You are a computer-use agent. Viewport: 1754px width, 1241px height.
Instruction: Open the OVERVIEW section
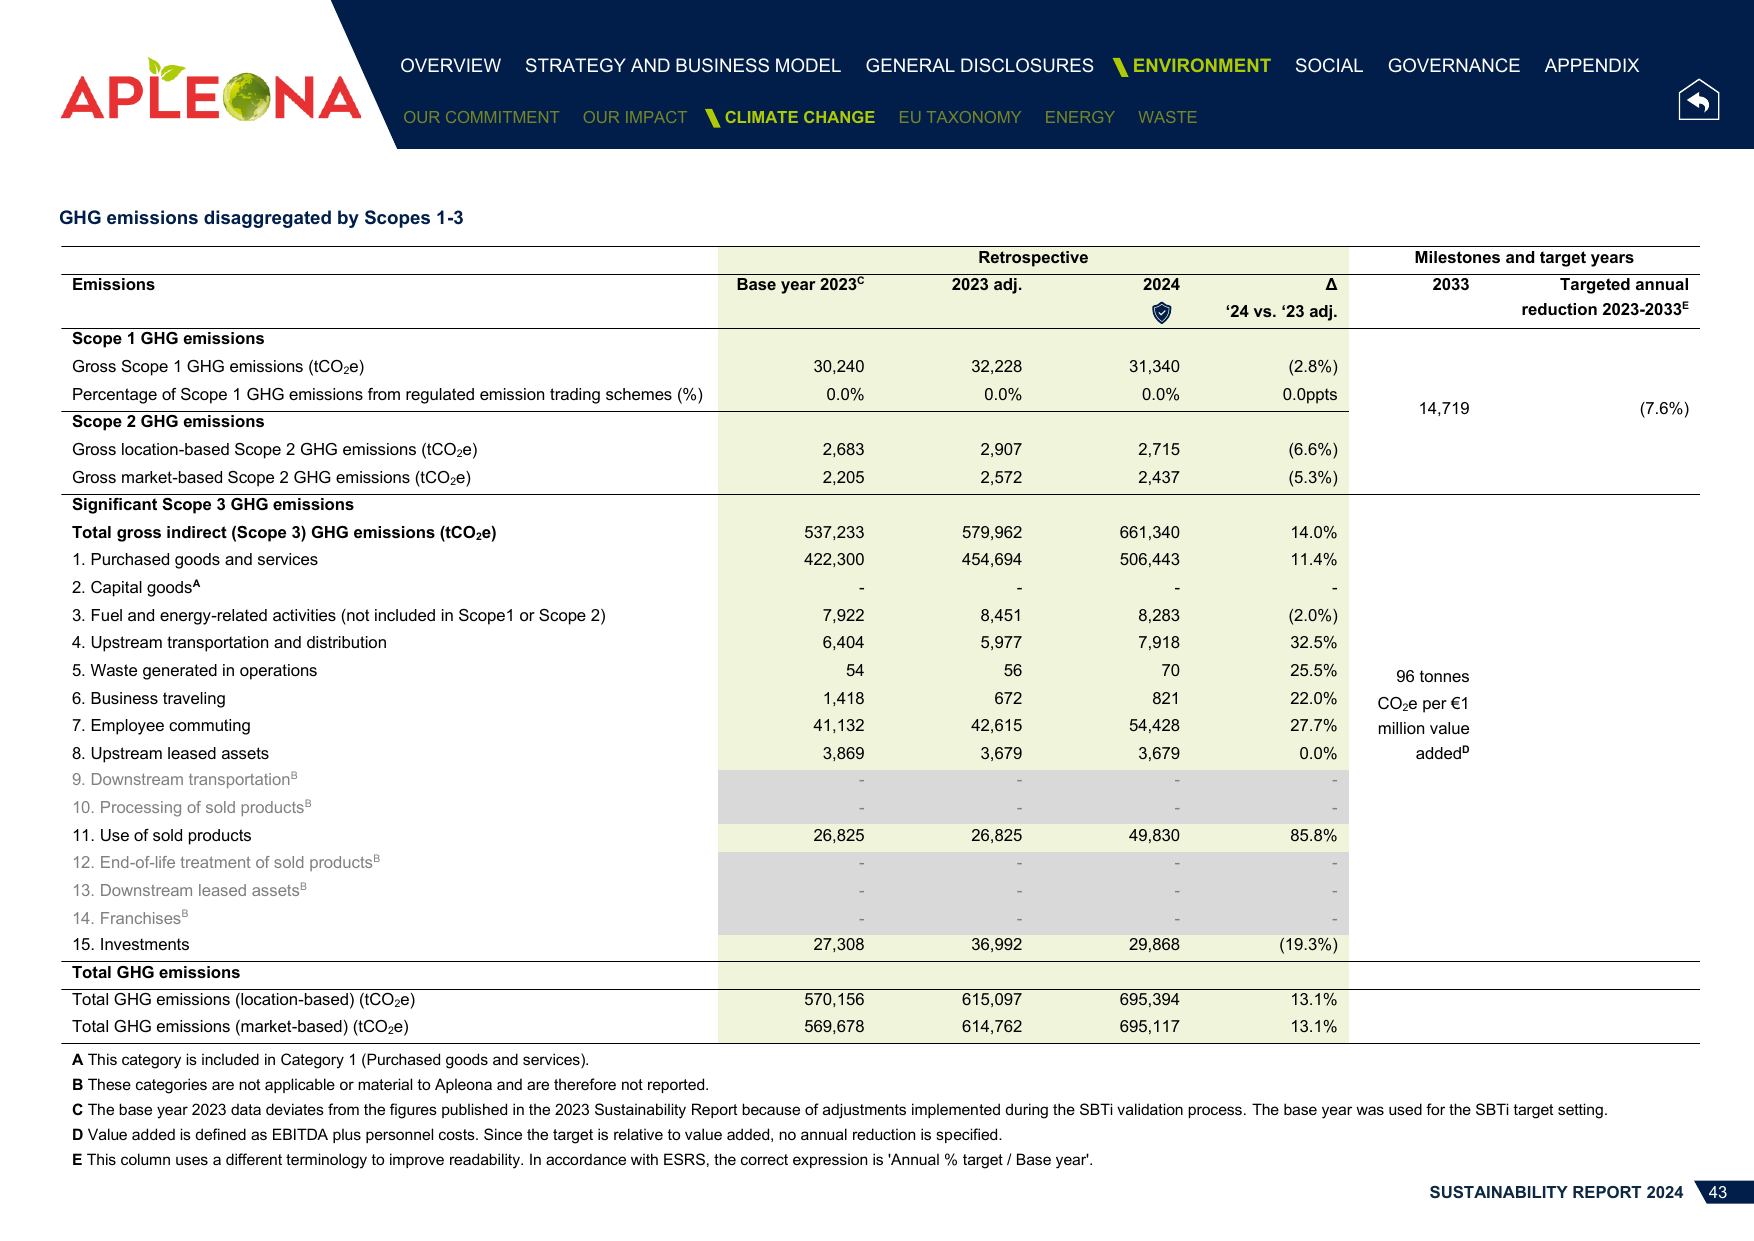pos(450,65)
